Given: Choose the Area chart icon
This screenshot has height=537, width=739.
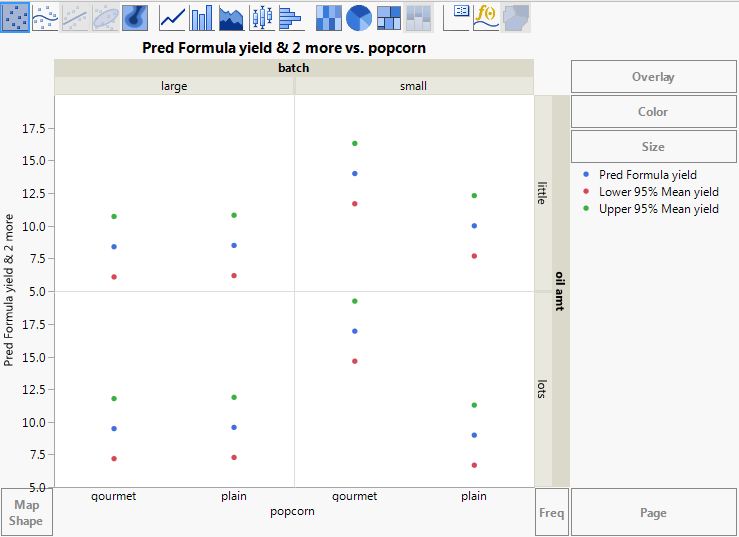Looking at the screenshot, I should click(x=231, y=17).
